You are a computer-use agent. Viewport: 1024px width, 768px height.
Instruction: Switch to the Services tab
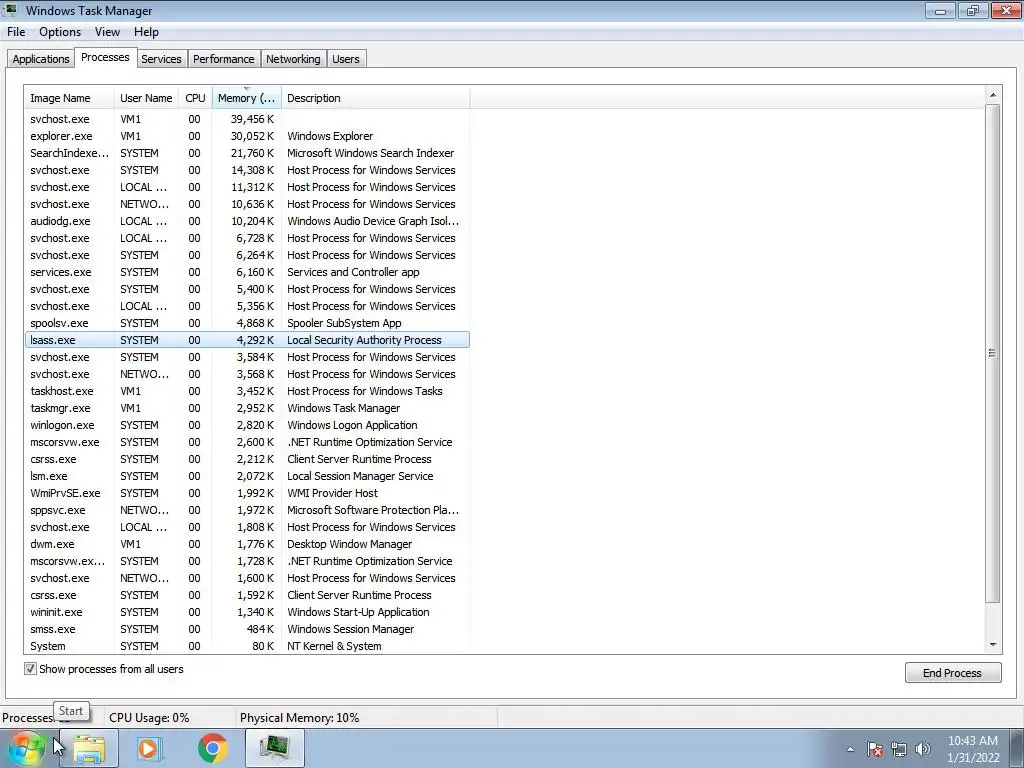pyautogui.click(x=161, y=59)
